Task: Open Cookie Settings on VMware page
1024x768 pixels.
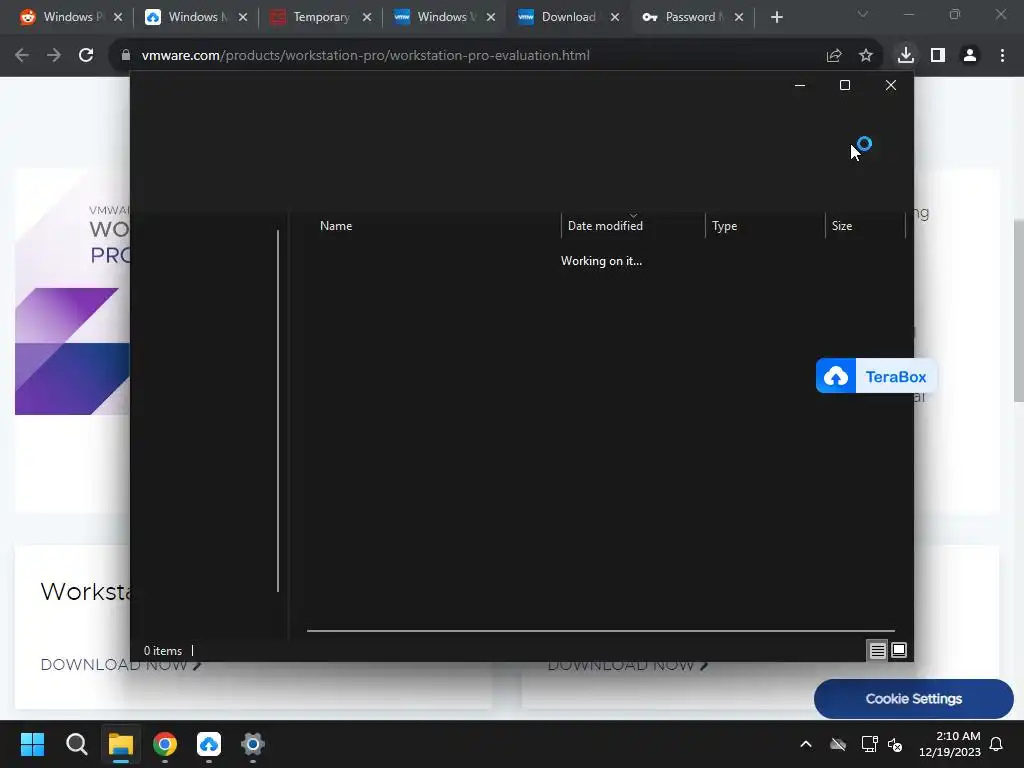Action: pos(914,699)
